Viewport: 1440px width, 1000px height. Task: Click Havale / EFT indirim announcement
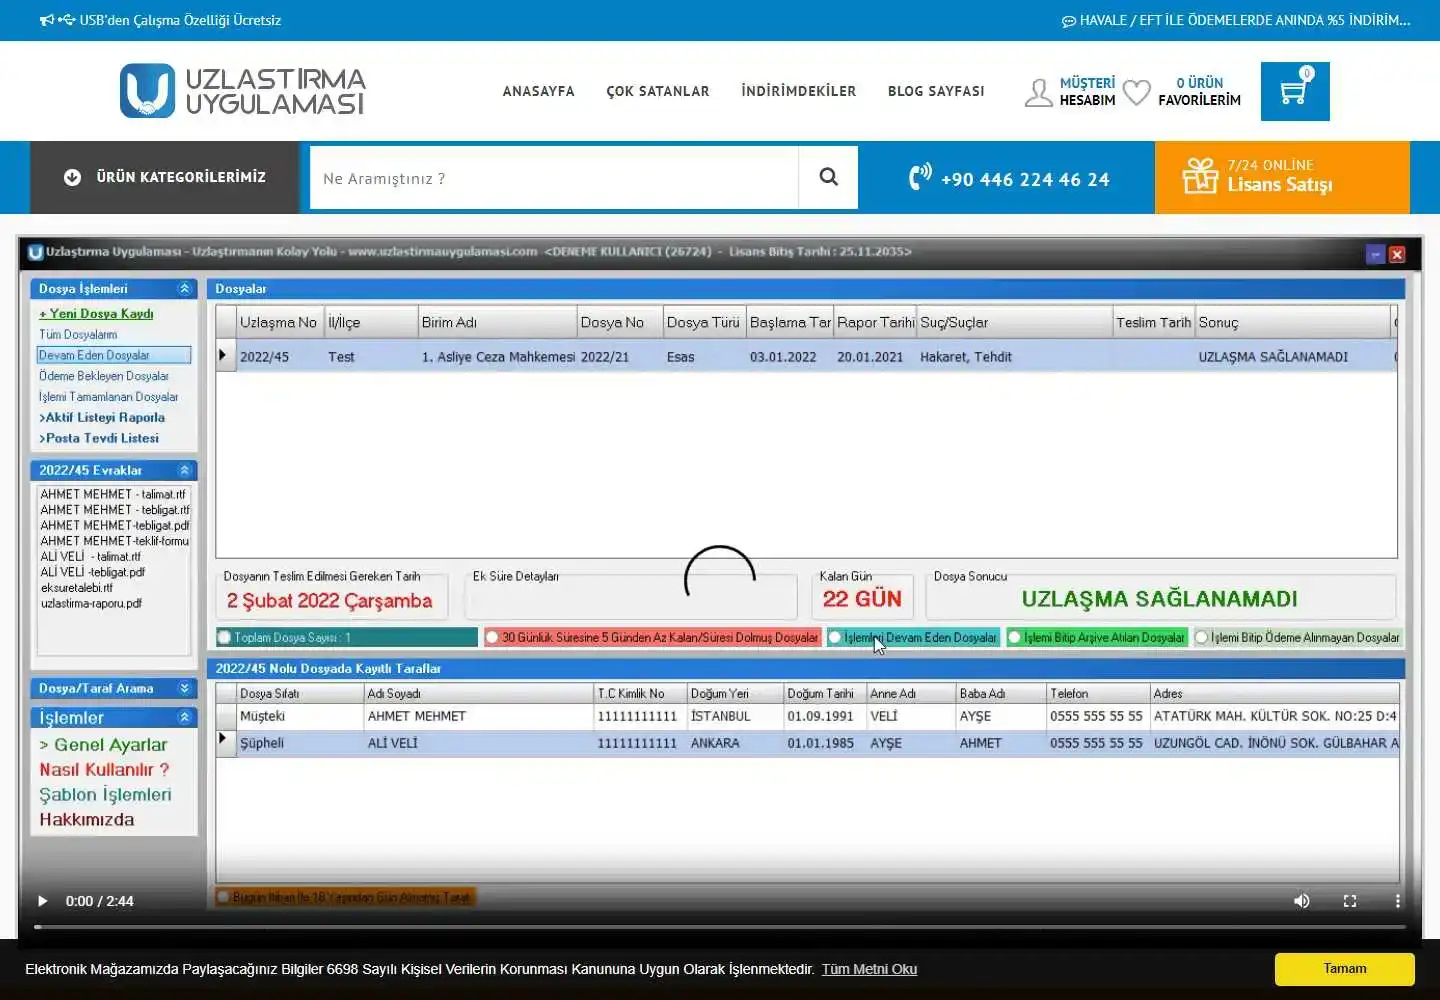pyautogui.click(x=1236, y=20)
